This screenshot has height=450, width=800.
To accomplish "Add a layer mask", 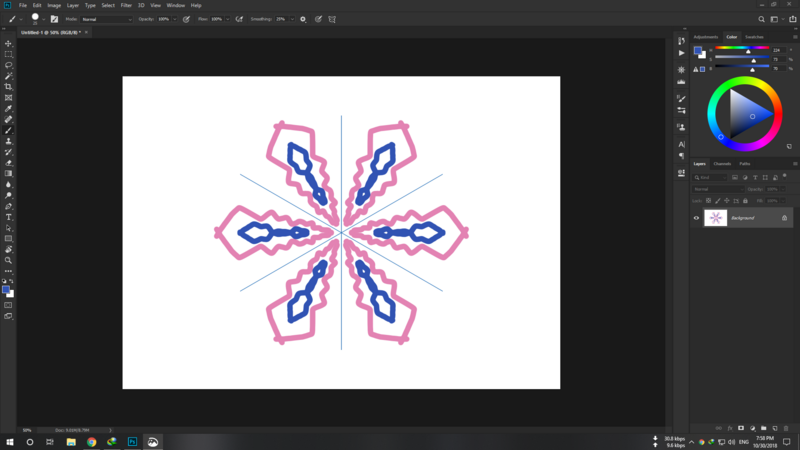I will 741,428.
